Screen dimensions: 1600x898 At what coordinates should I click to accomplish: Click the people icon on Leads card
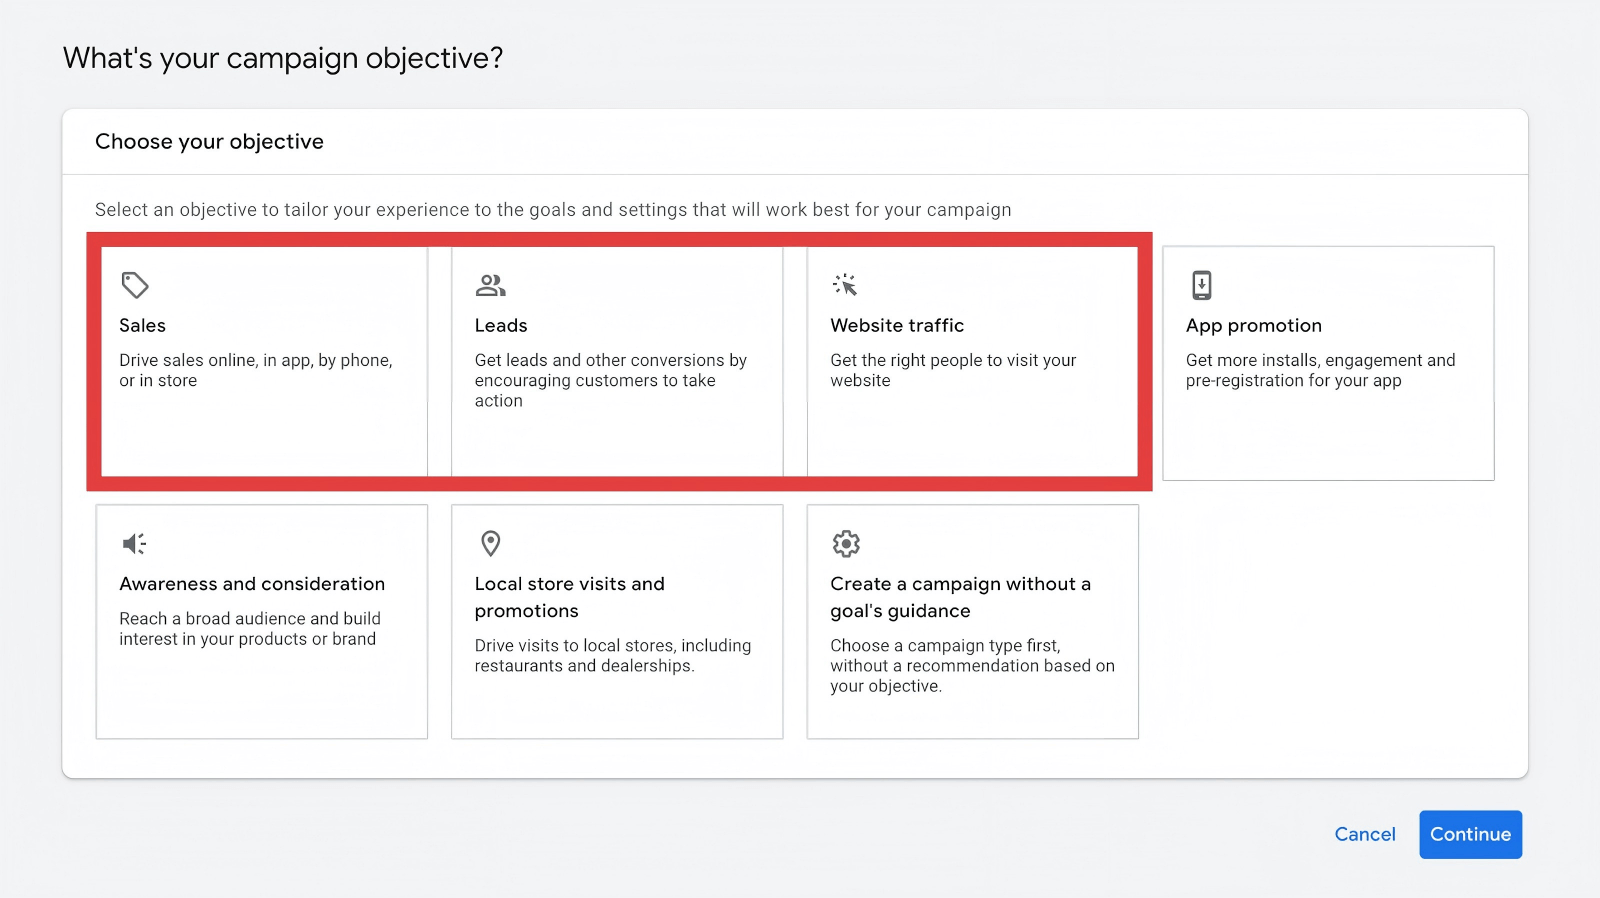tap(490, 285)
